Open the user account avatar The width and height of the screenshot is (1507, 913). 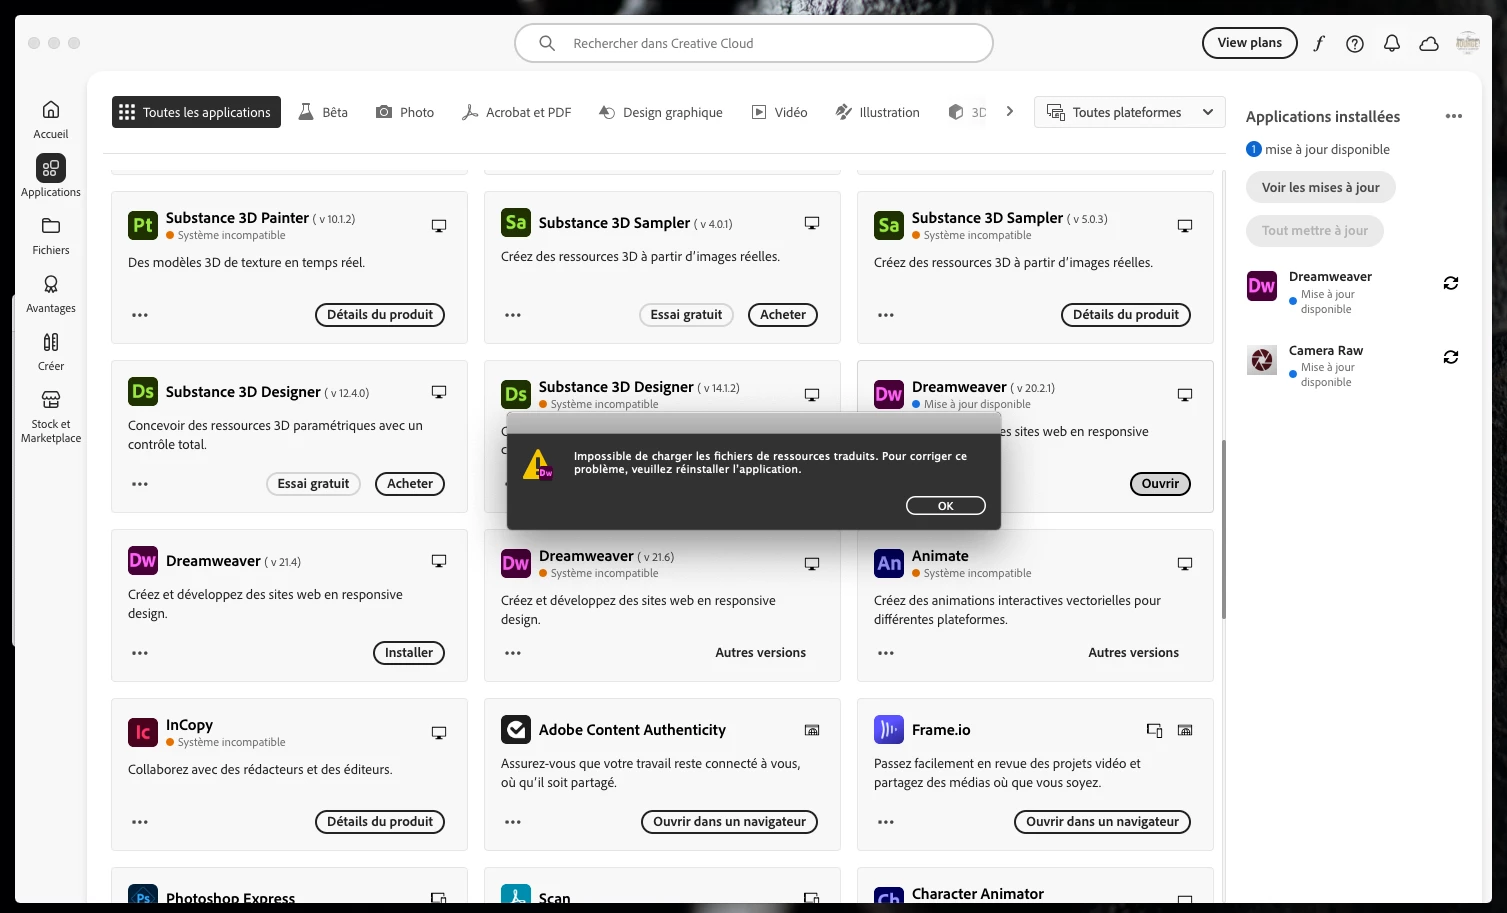click(x=1467, y=43)
